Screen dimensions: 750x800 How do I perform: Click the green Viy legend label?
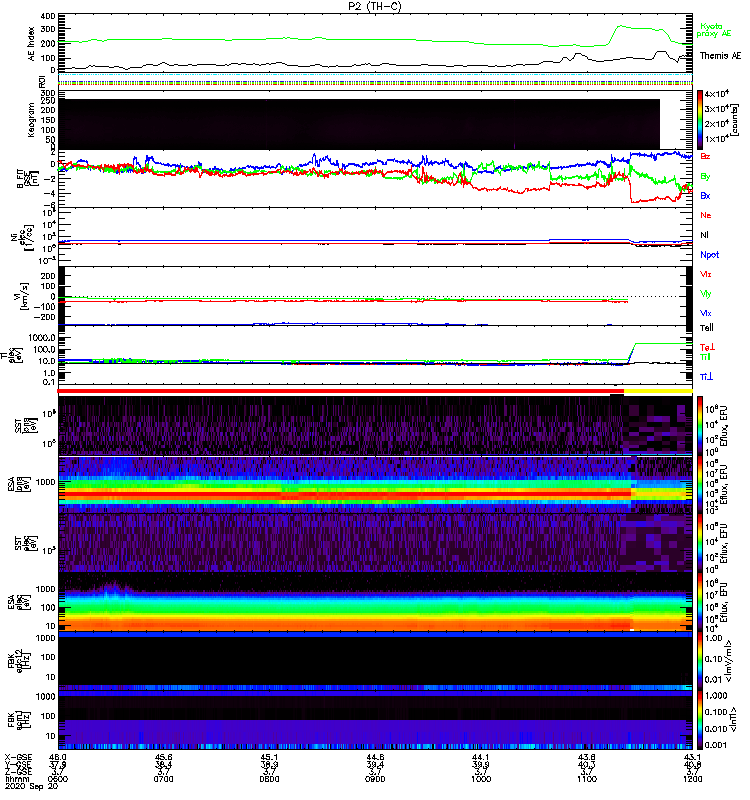click(706, 294)
